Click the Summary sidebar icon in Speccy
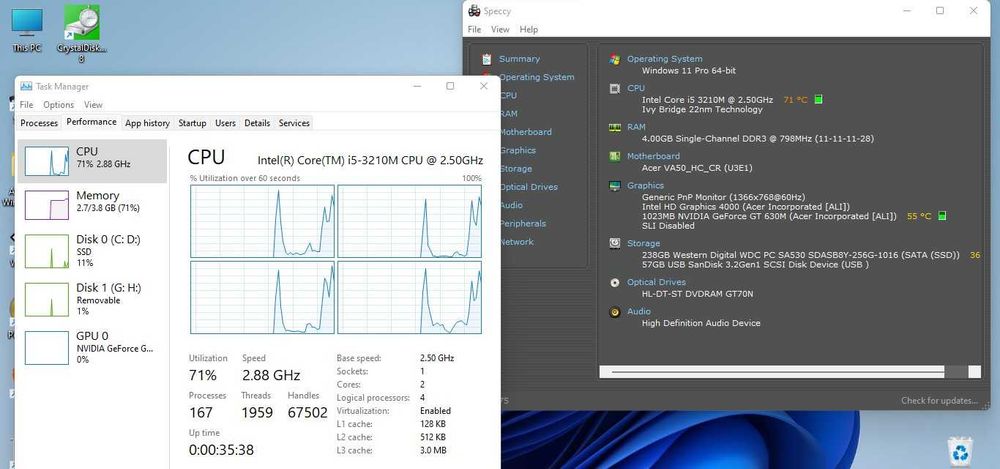 click(487, 59)
